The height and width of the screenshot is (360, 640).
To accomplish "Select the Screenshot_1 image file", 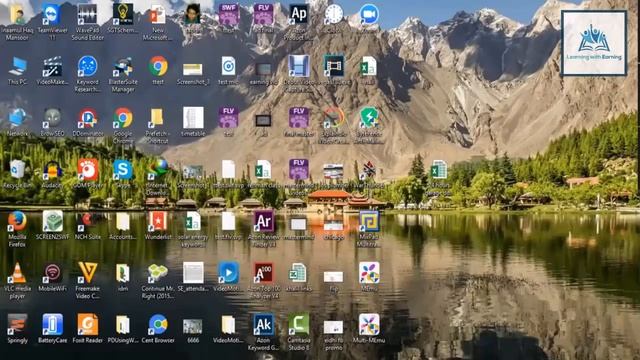I will point(193,69).
